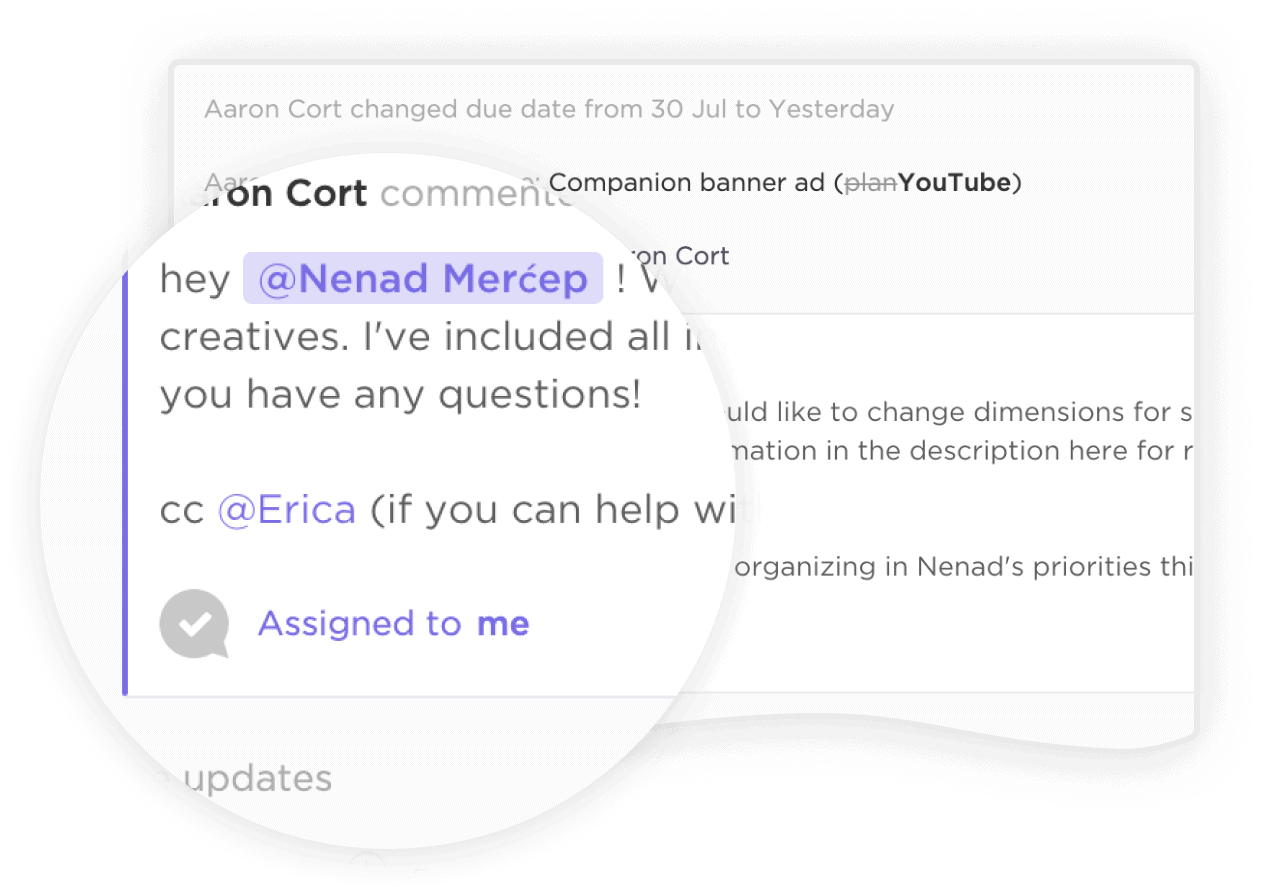The height and width of the screenshot is (892, 1262).
Task: Expand the due date change activity entry
Action: pyautogui.click(x=550, y=109)
